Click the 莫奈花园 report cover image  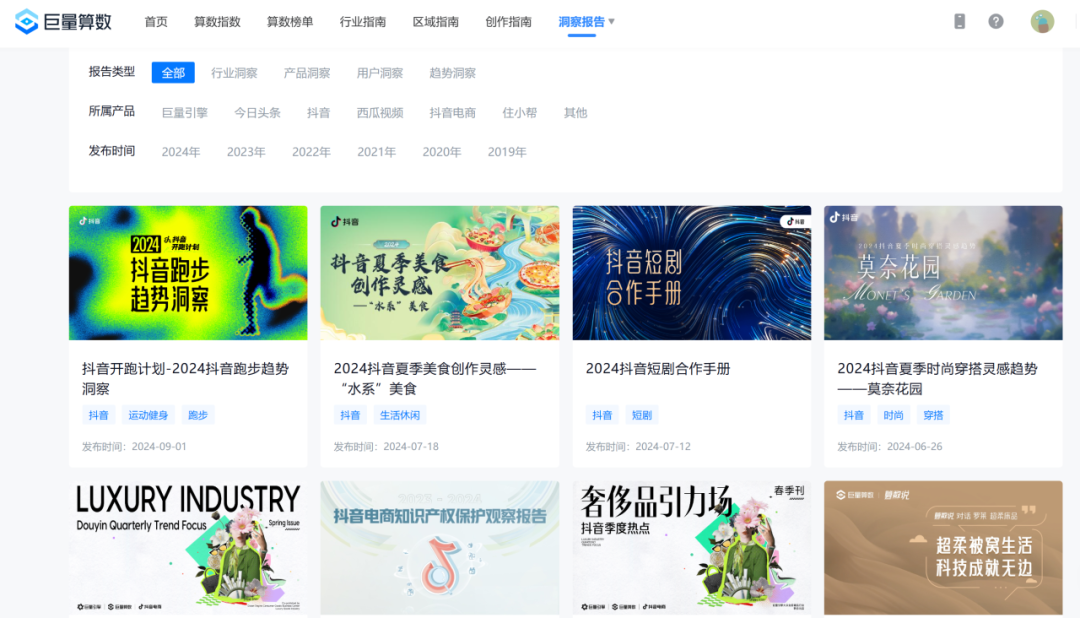[x=943, y=273]
